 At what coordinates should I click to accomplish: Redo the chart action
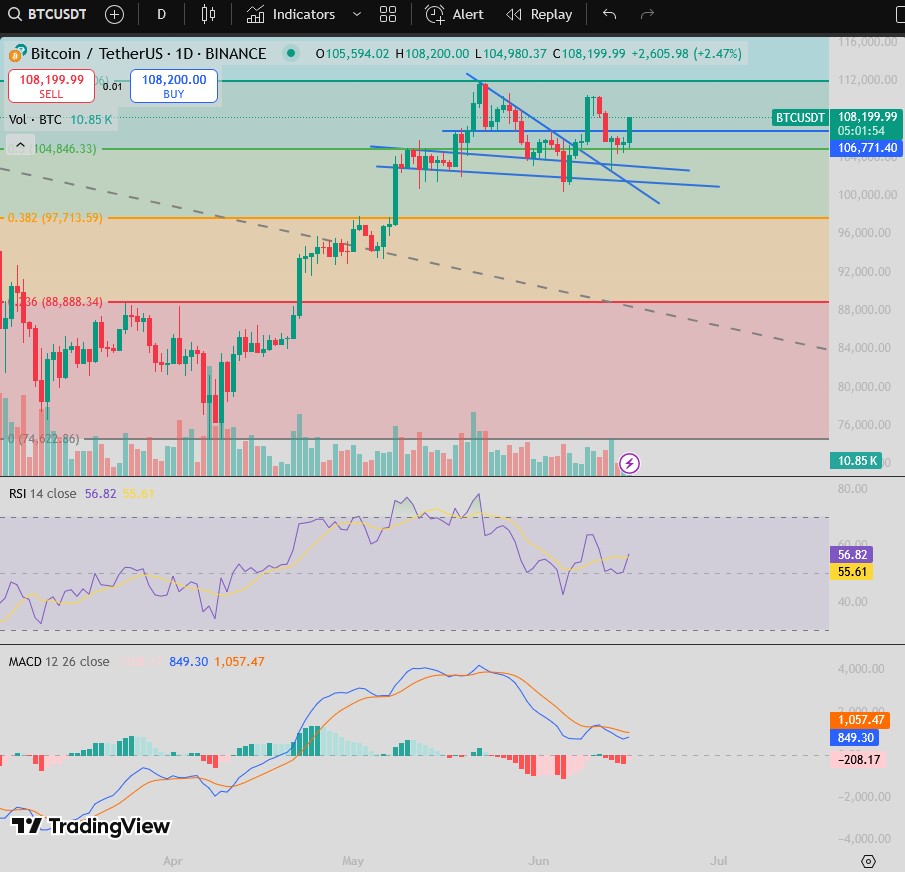click(x=647, y=14)
